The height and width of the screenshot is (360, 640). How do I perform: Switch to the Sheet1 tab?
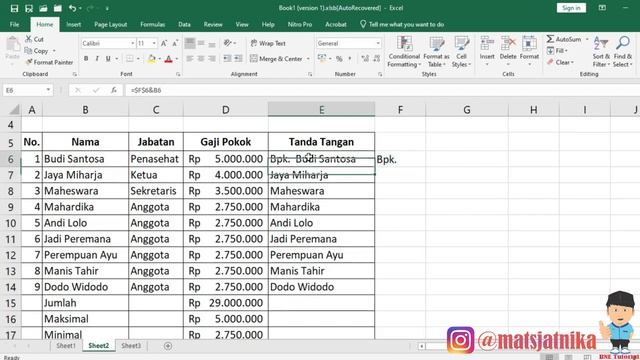[x=66, y=346]
